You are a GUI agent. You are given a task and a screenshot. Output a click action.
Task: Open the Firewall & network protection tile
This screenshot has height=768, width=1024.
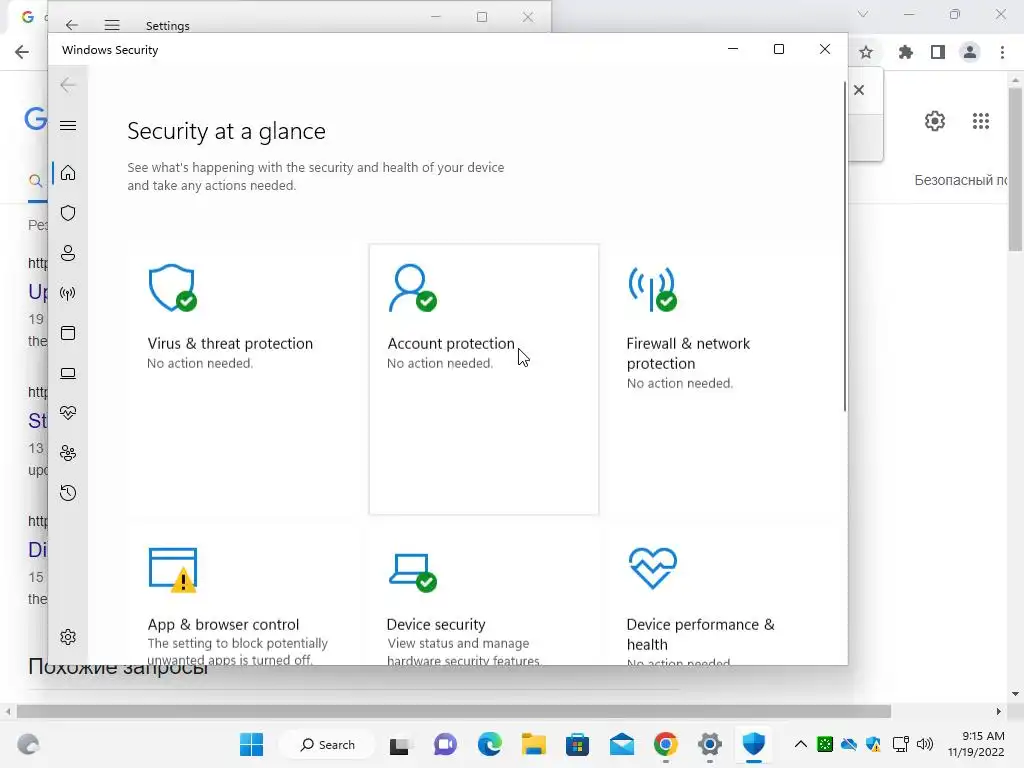point(724,379)
